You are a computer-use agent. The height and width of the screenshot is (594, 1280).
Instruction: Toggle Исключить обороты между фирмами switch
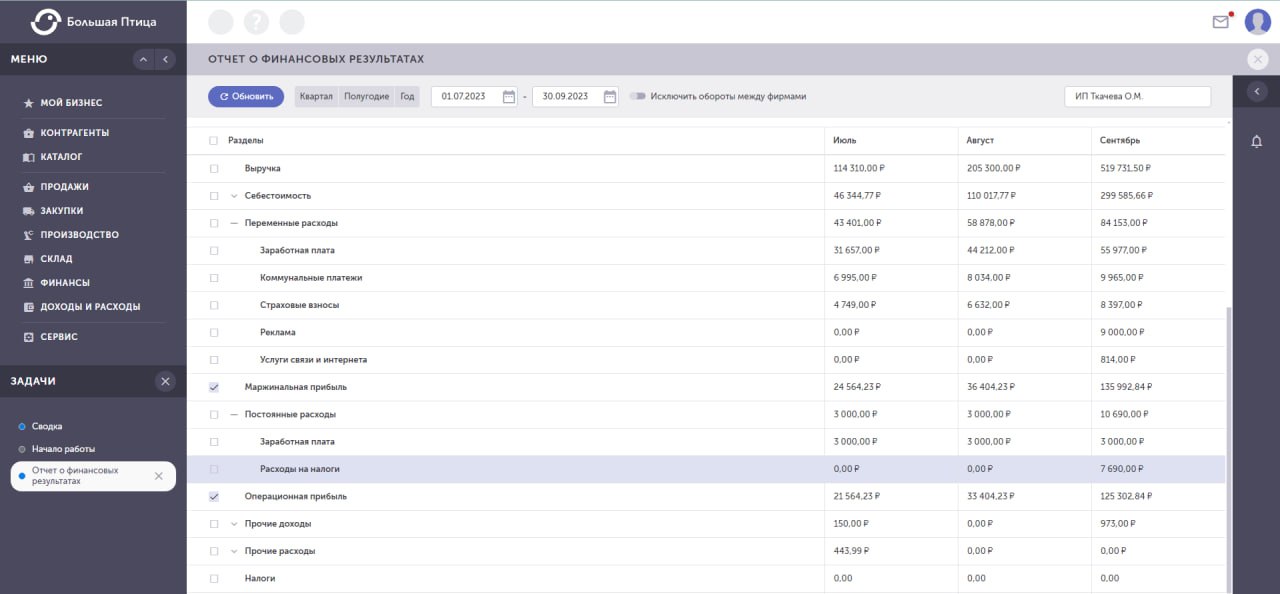pyautogui.click(x=637, y=97)
